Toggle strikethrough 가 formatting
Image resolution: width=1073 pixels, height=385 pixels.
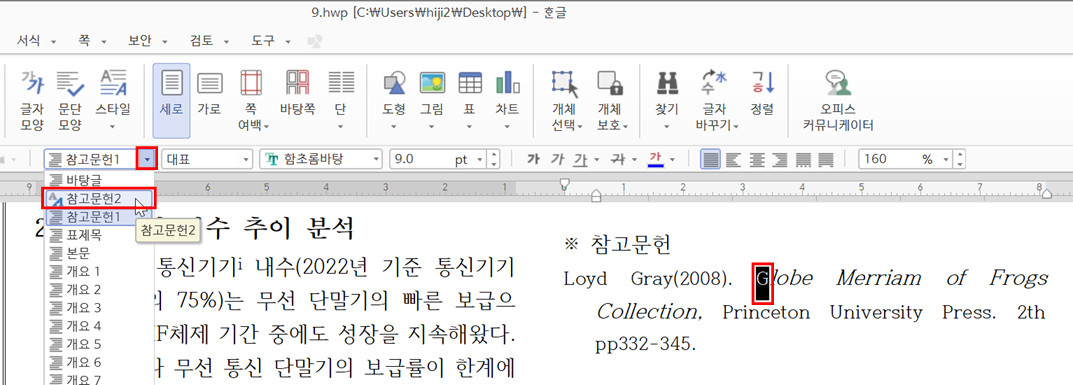click(x=619, y=159)
